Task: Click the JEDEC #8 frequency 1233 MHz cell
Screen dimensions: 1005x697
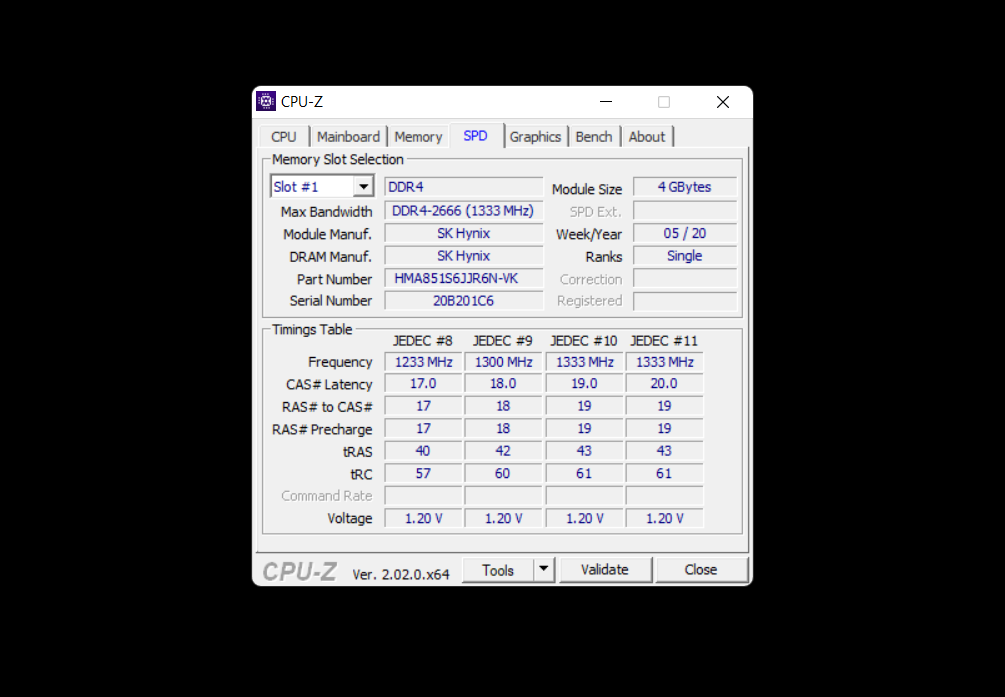Action: (423, 362)
